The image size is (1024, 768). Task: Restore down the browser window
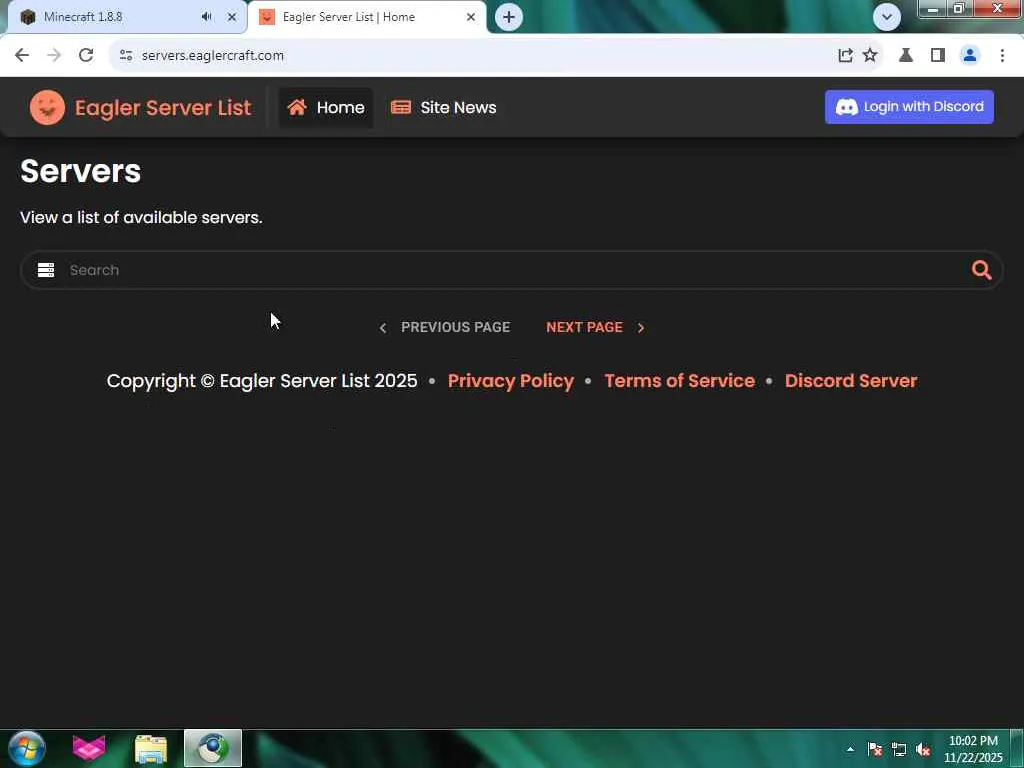959,8
